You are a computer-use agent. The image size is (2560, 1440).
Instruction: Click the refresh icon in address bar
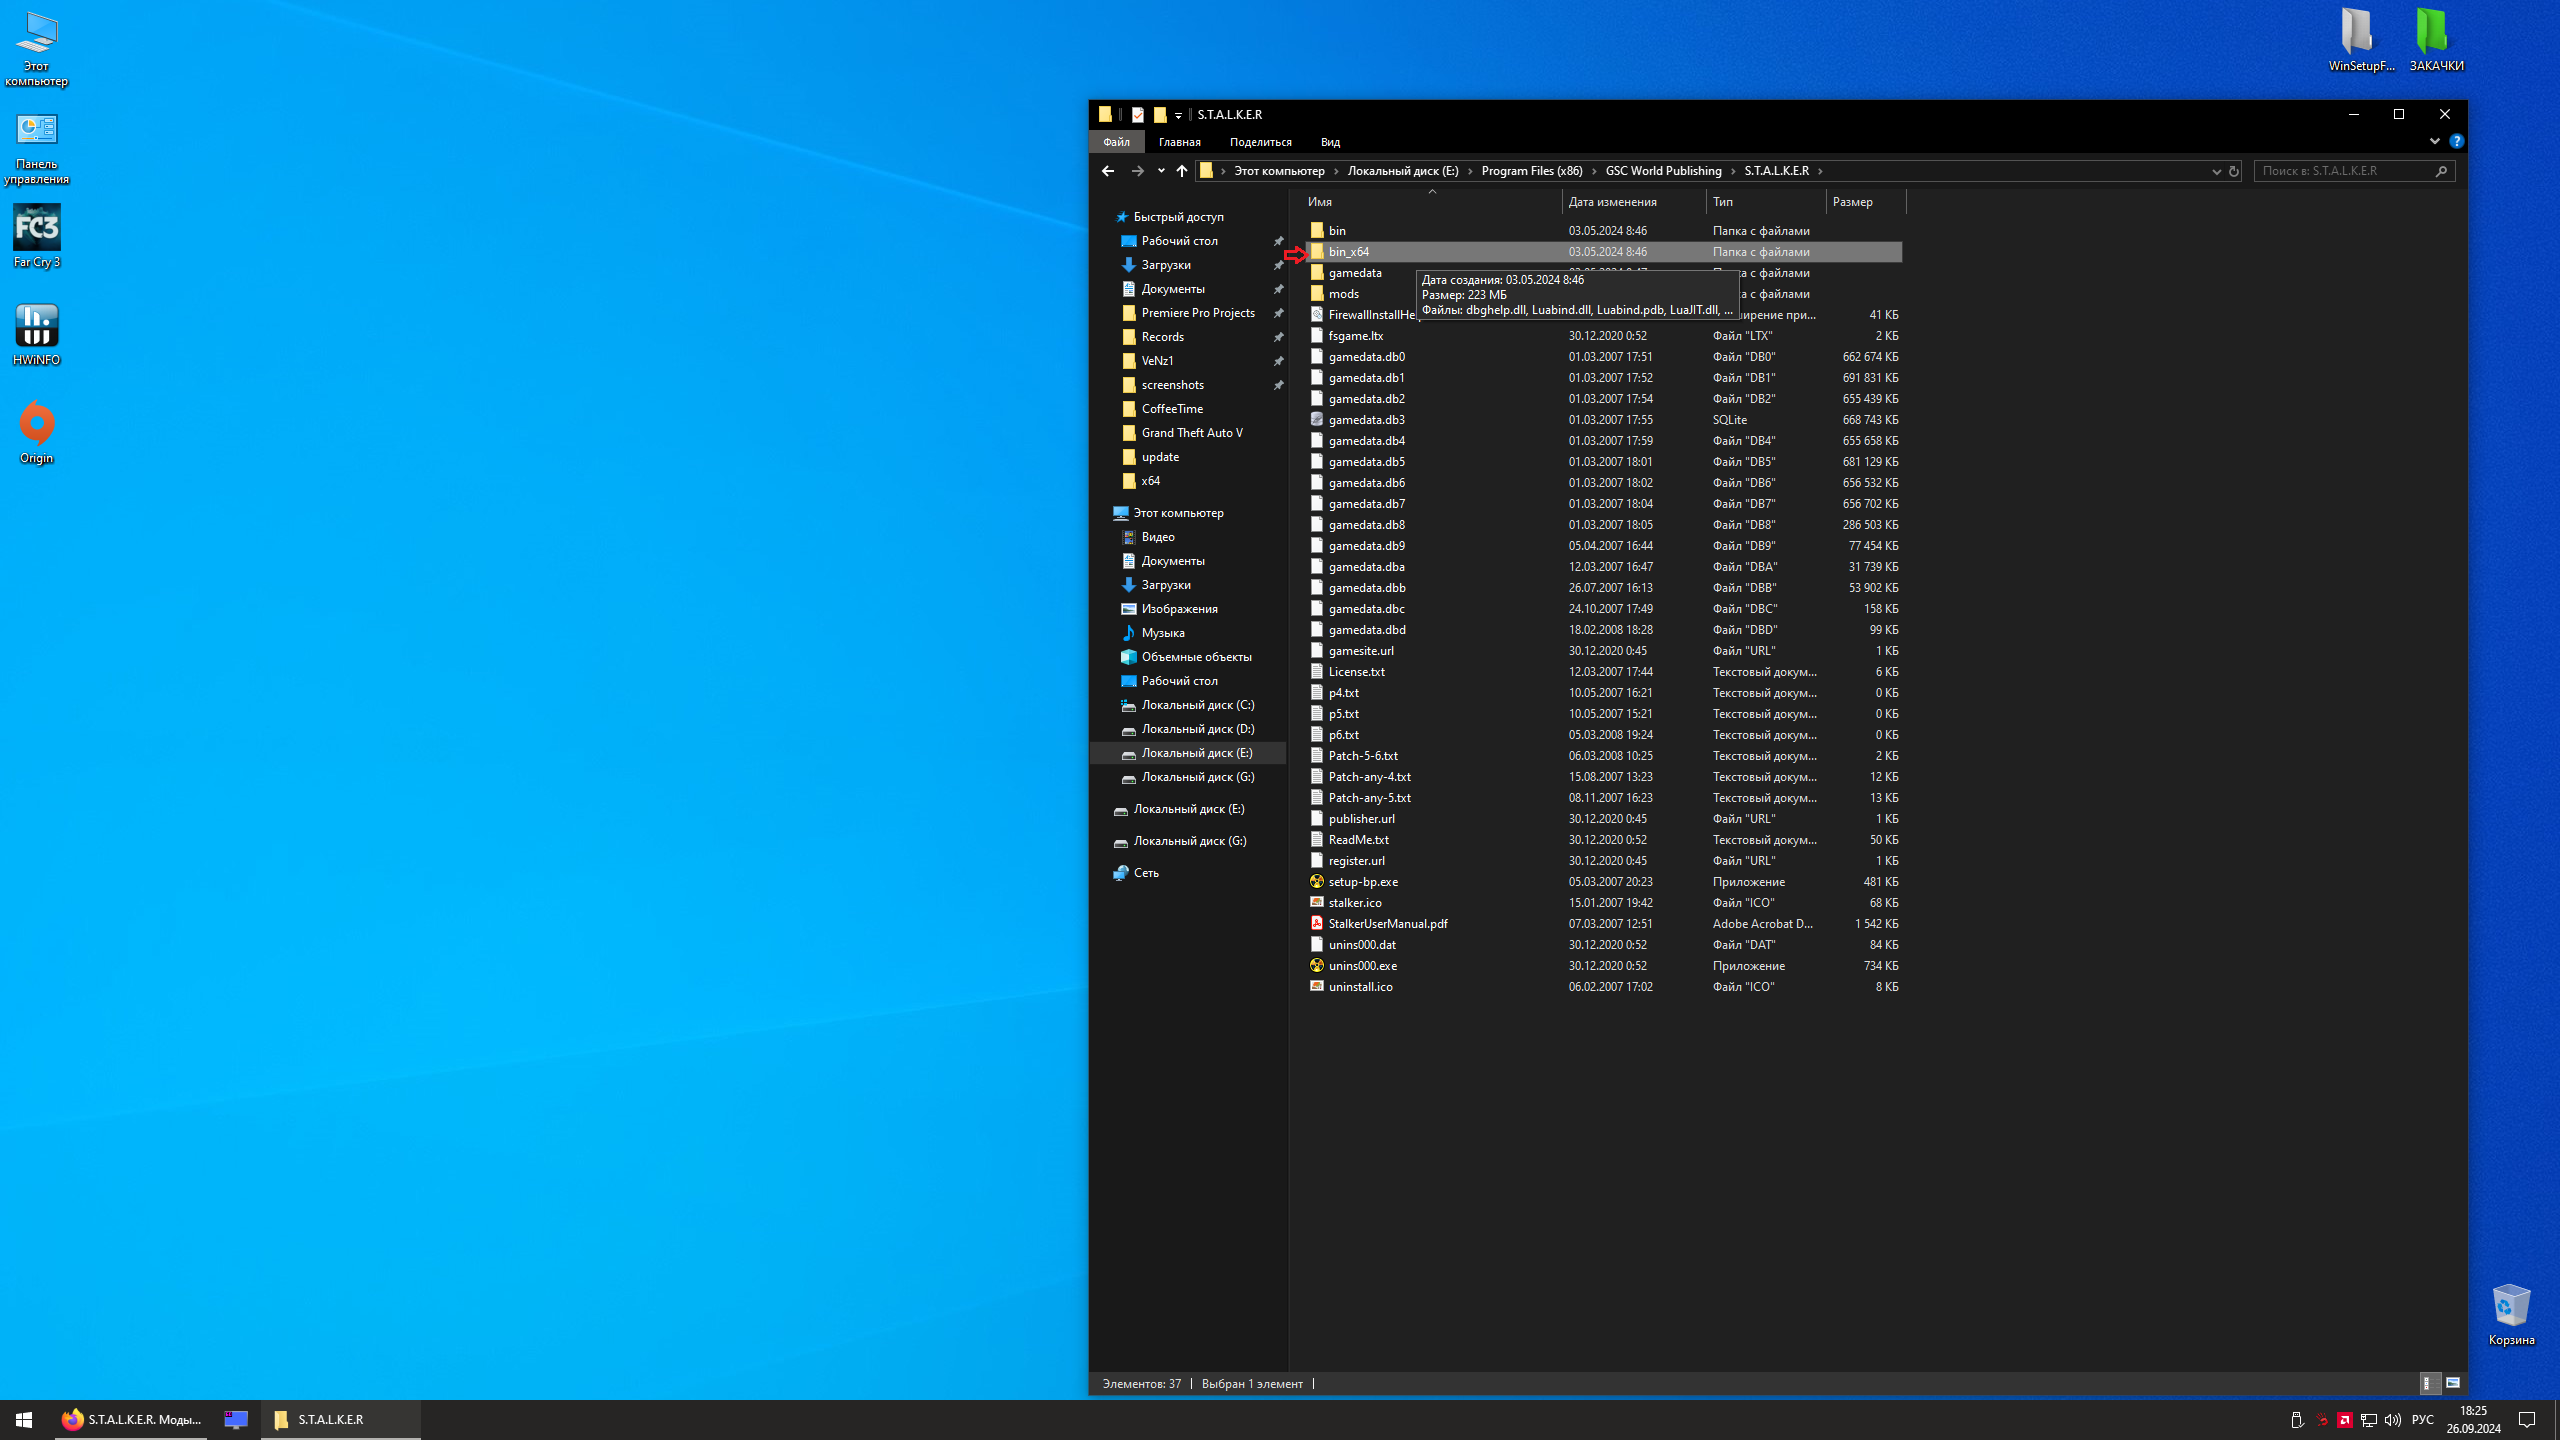[x=2233, y=171]
